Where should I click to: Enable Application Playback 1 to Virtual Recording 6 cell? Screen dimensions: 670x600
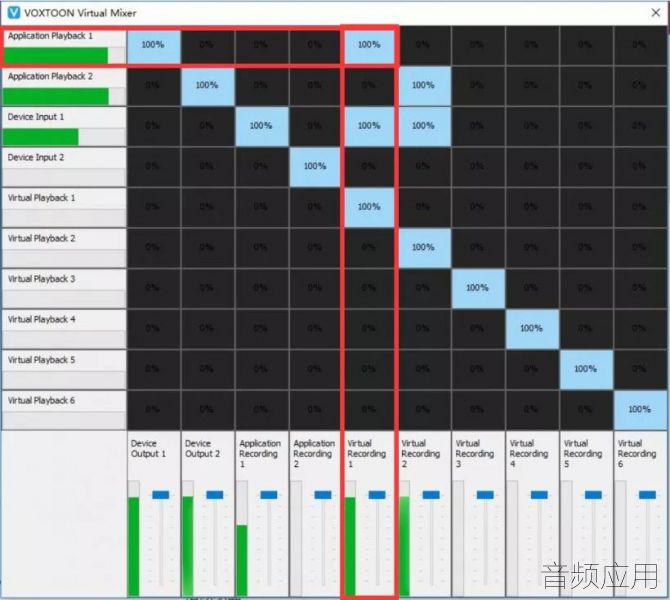(640, 44)
